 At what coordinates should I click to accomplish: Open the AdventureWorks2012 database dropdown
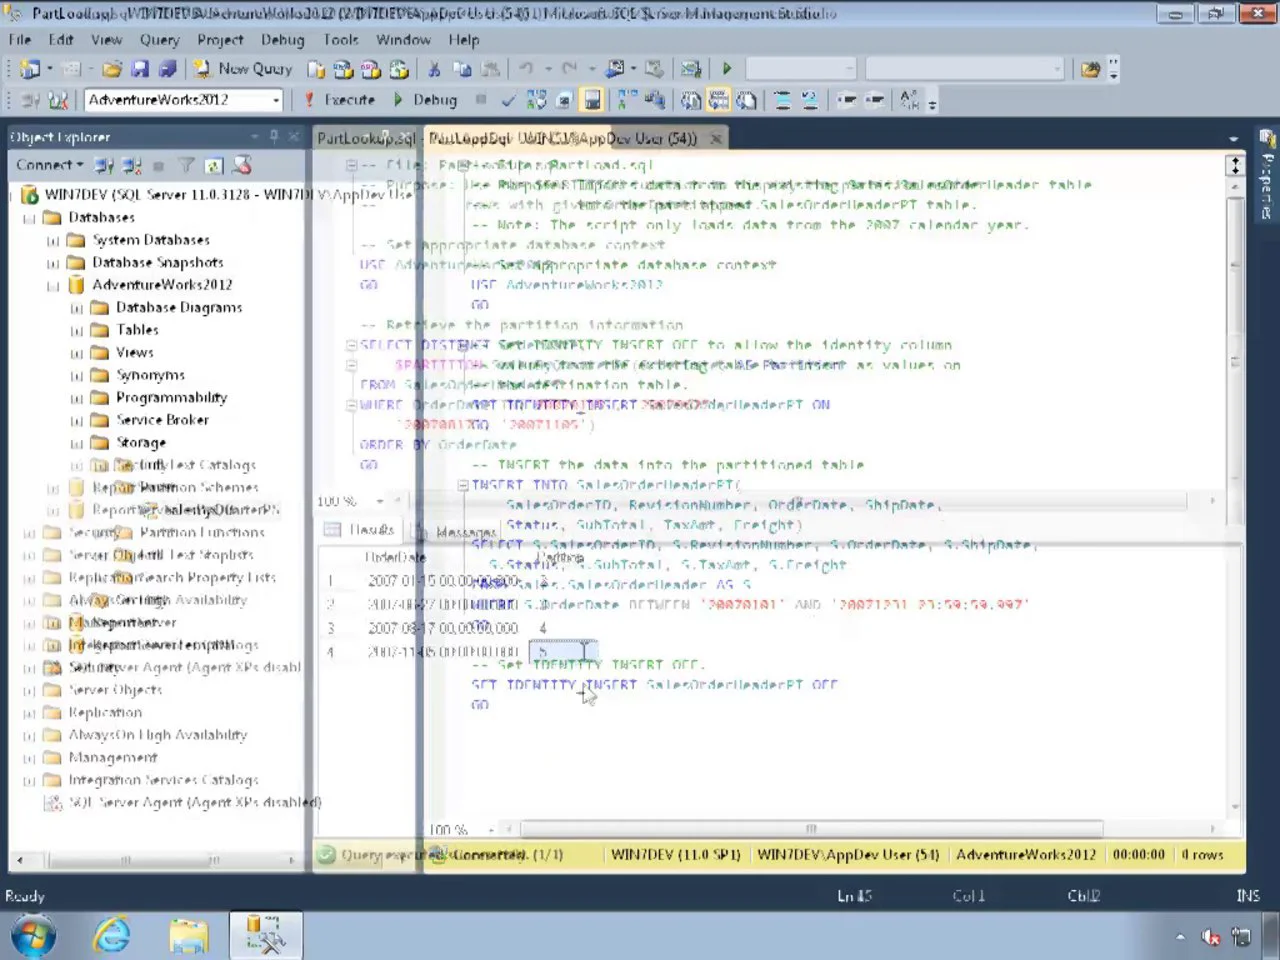(x=276, y=100)
